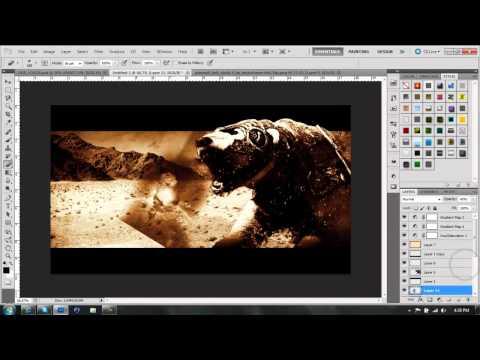The width and height of the screenshot is (480, 360).
Task: Open the Image menu
Action: coord(49,52)
